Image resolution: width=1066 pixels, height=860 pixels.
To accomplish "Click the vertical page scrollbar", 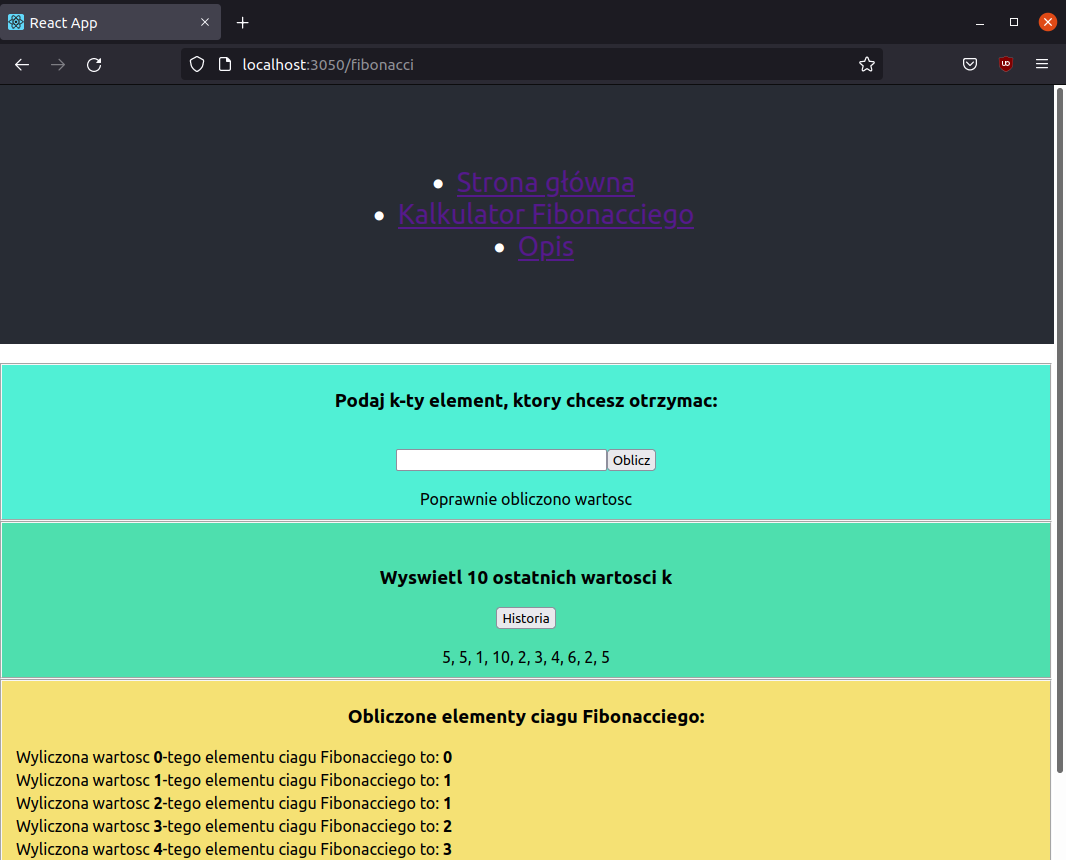I will tap(1059, 428).
